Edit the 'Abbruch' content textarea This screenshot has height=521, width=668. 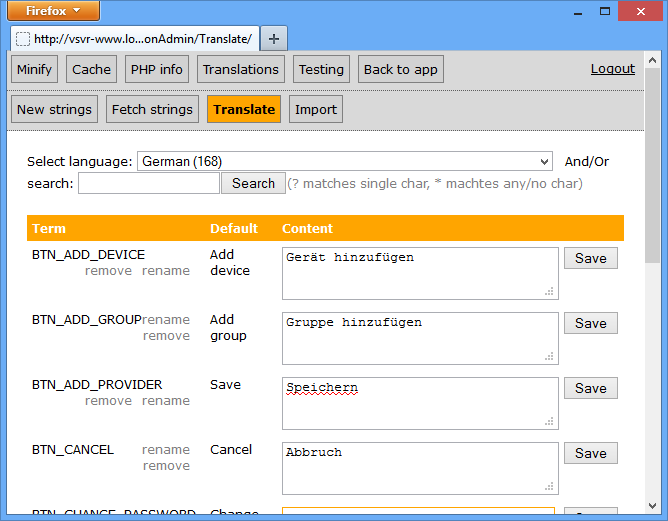[x=420, y=468]
